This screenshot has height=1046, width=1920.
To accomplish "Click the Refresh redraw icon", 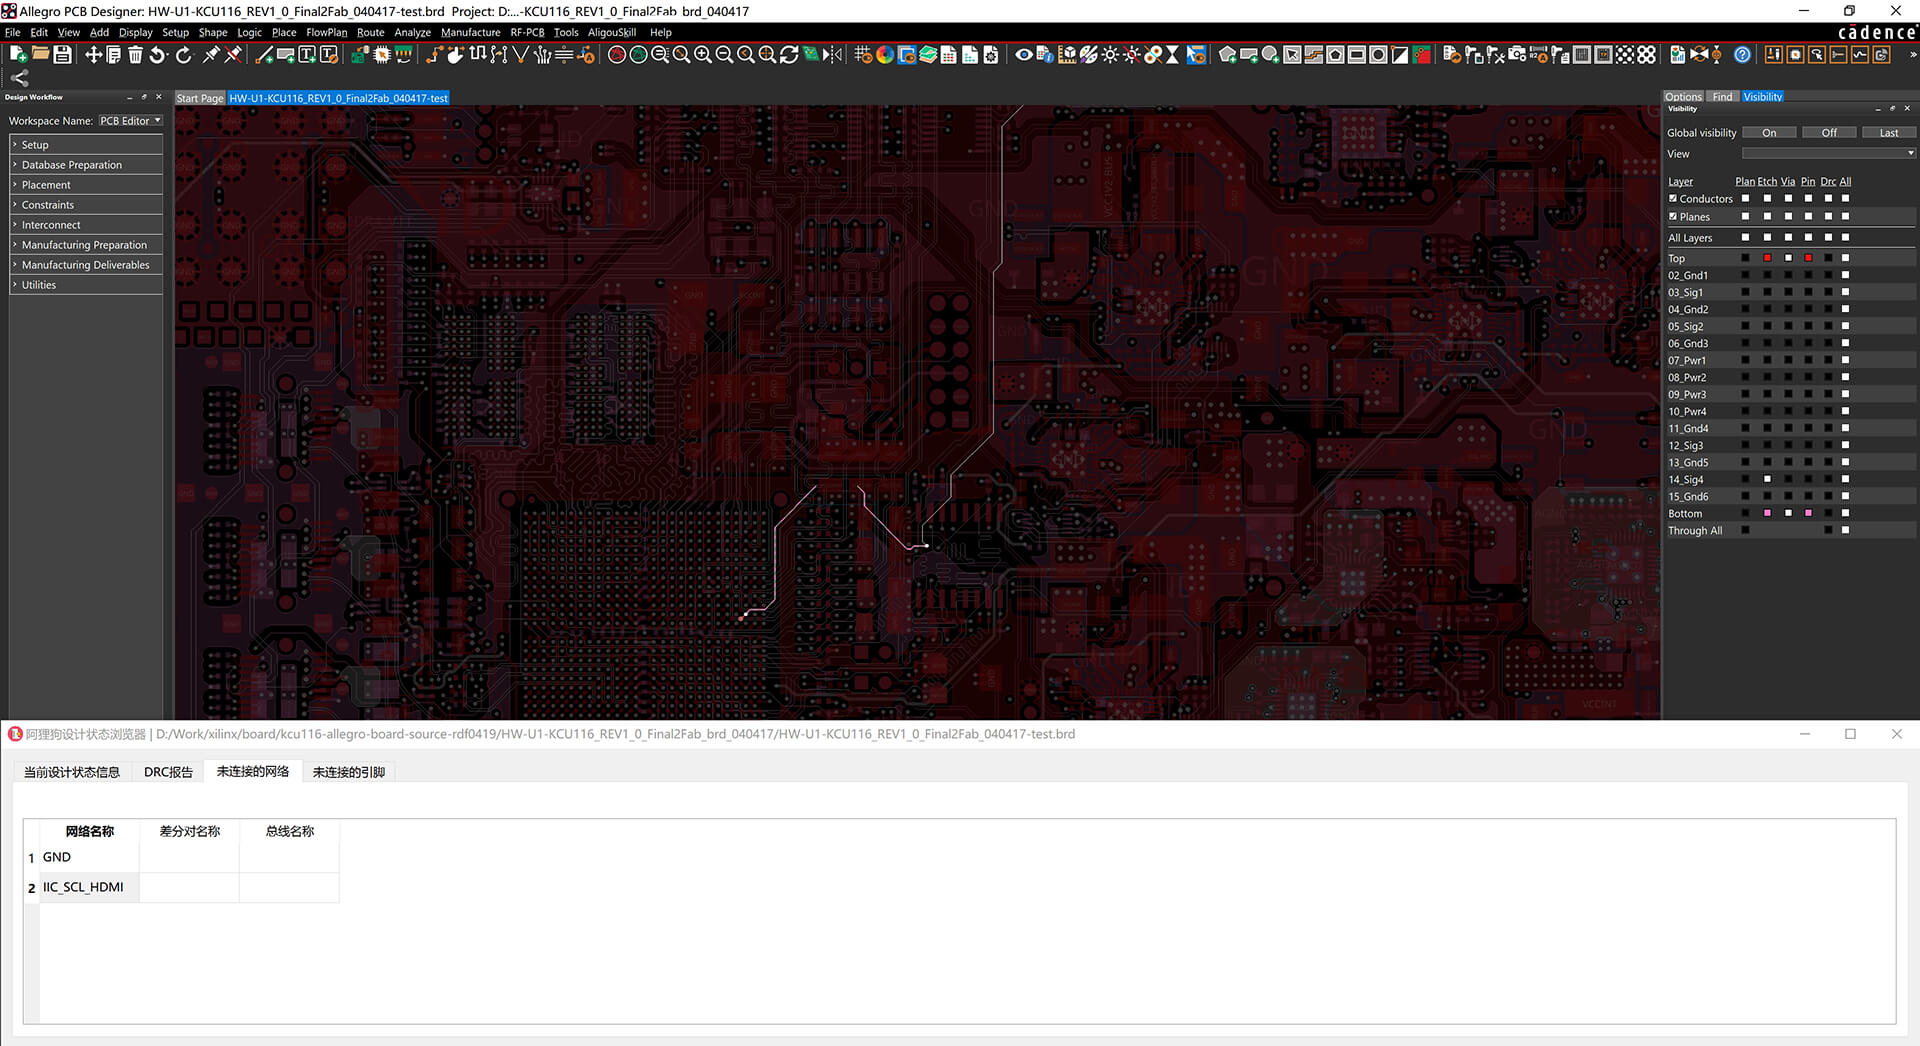I will tap(789, 54).
